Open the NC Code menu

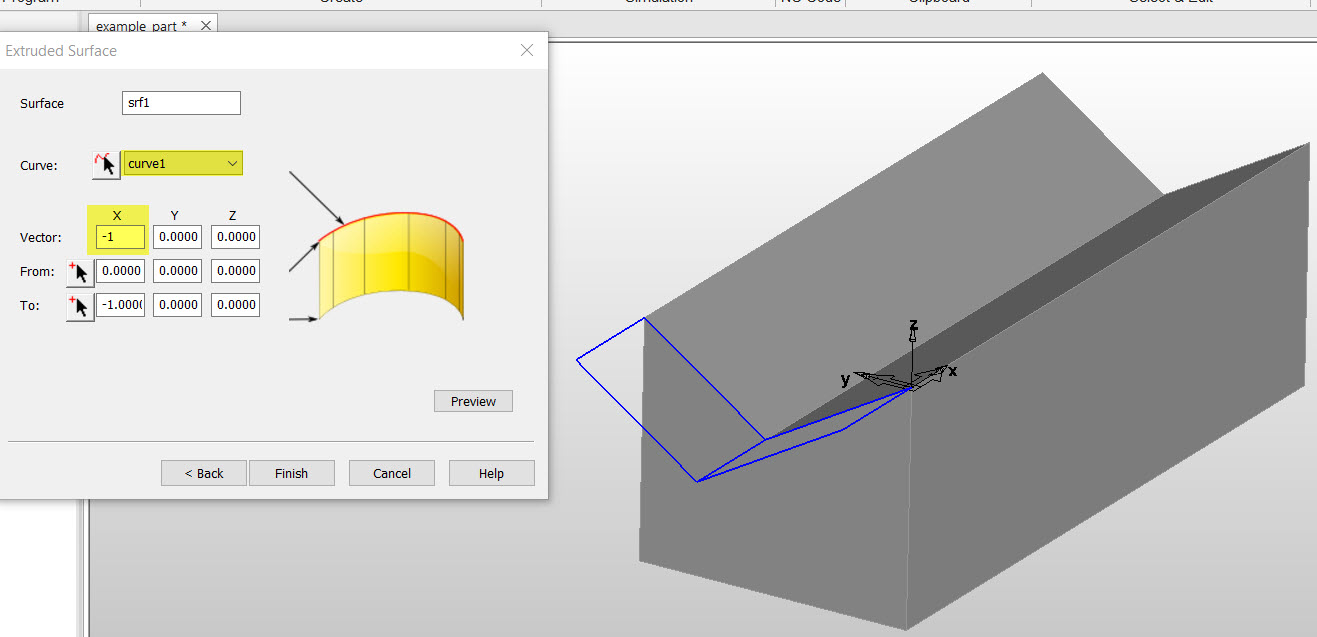click(x=810, y=2)
